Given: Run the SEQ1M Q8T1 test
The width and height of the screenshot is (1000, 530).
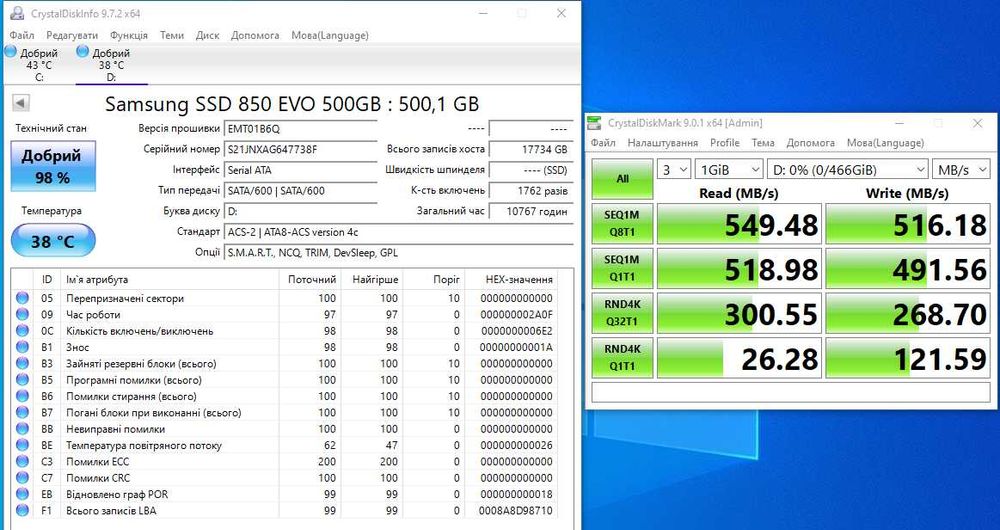Looking at the screenshot, I should [622, 223].
